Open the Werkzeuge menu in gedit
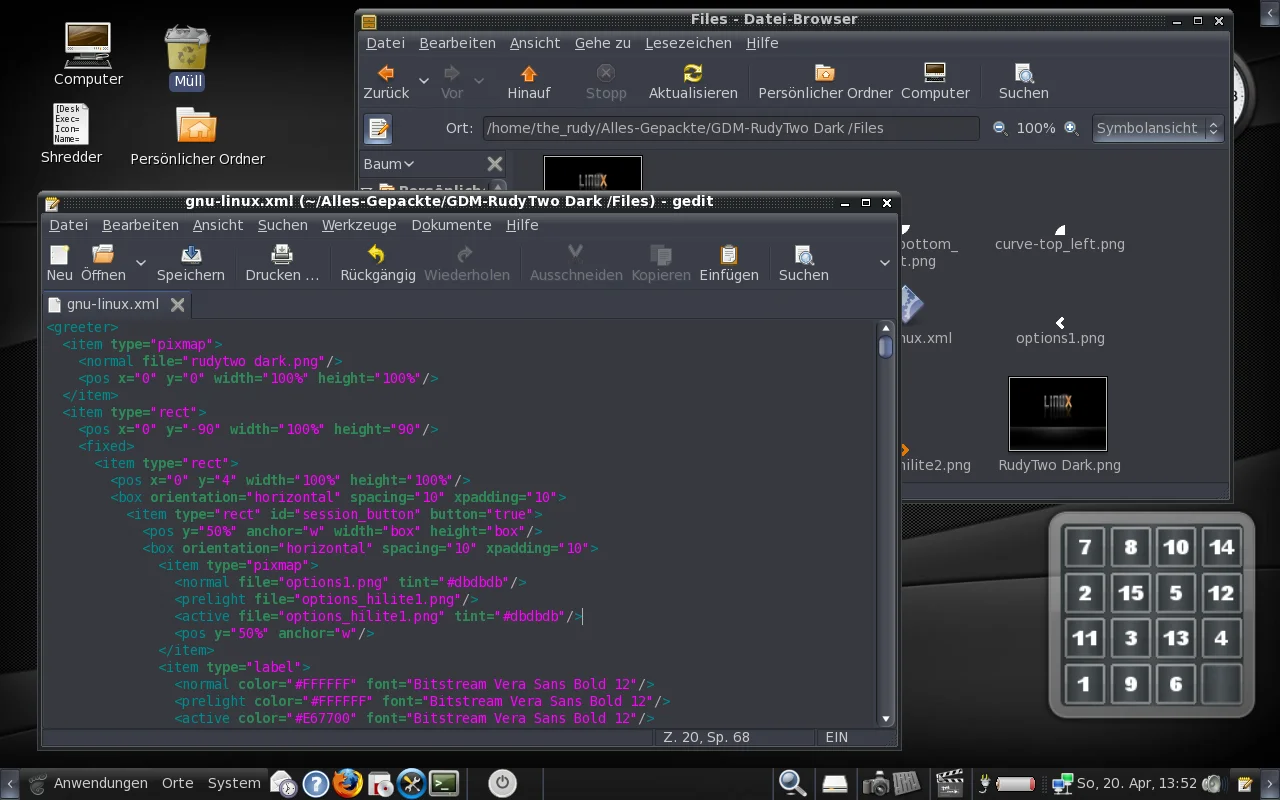This screenshot has height=800, width=1280. coord(359,225)
